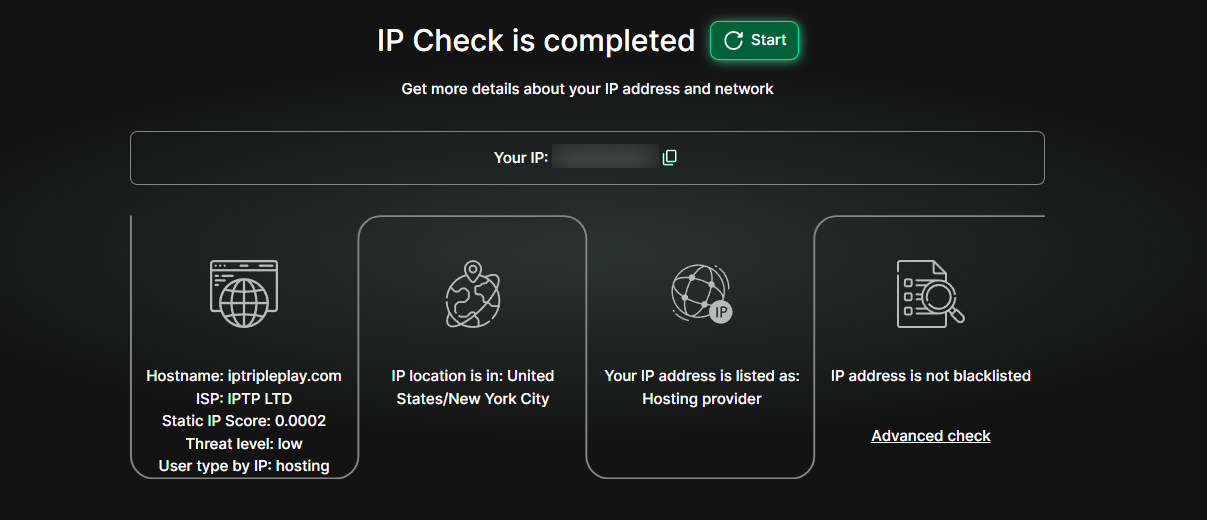This screenshot has height=520, width=1207.
Task: Click the network globe IP badge icon
Action: (700, 294)
